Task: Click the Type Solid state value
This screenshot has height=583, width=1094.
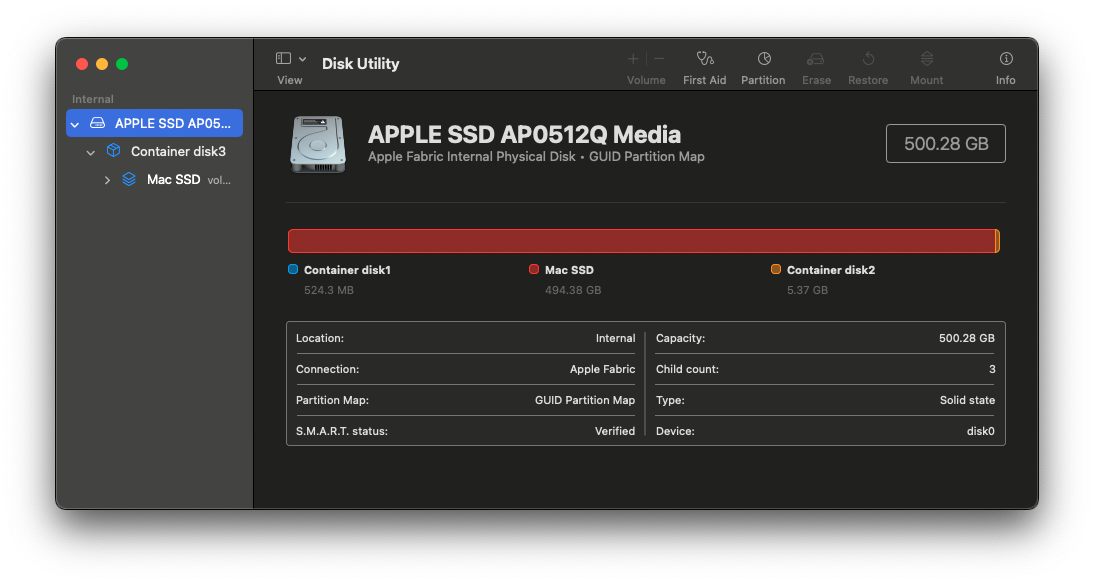Action: [x=967, y=400]
